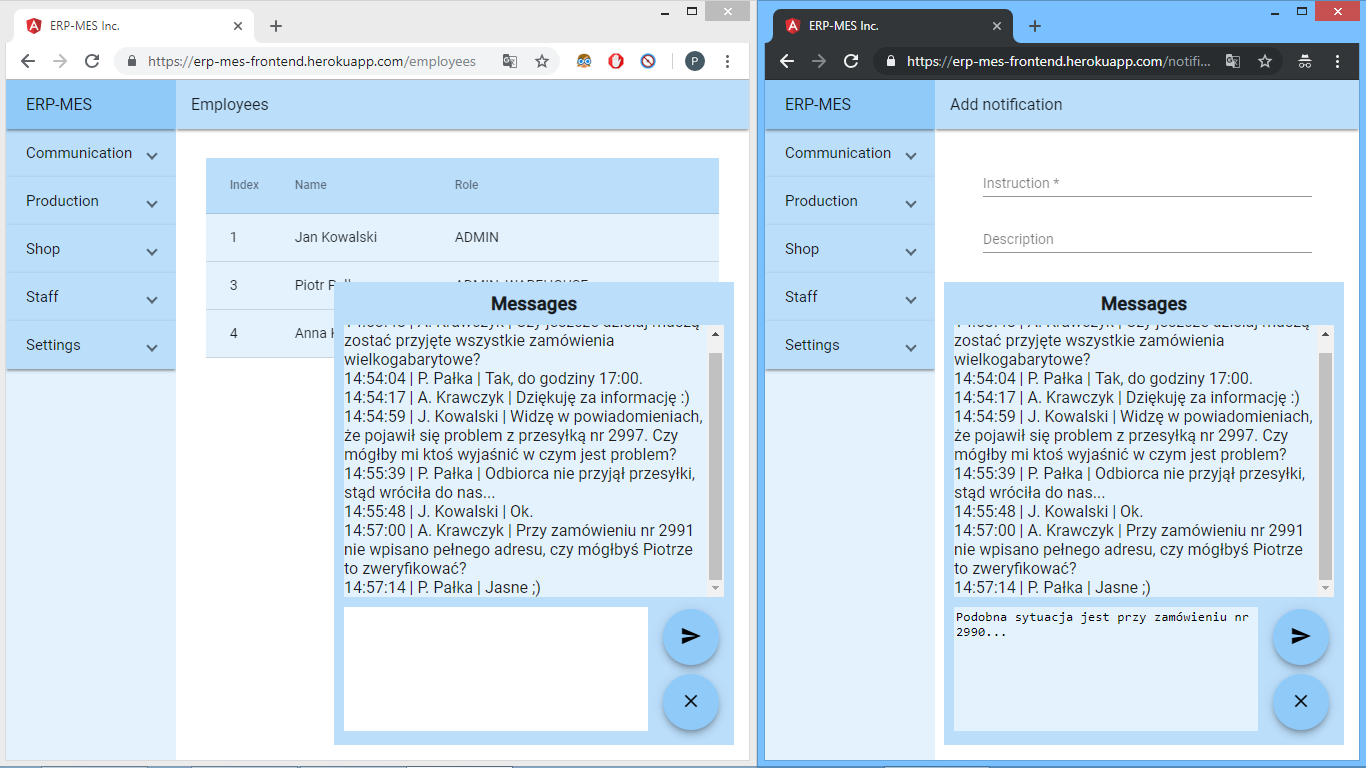
Task: Click the ERP-MES brand link in the Employees window
Action: point(59,104)
